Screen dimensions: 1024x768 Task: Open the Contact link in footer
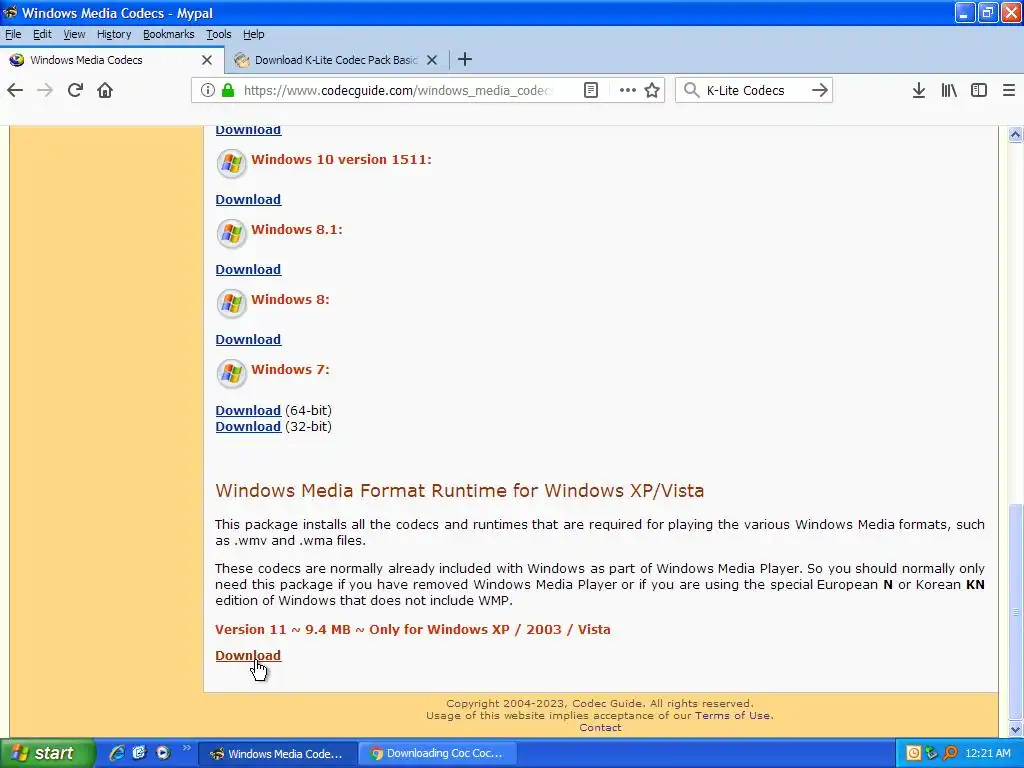(600, 728)
